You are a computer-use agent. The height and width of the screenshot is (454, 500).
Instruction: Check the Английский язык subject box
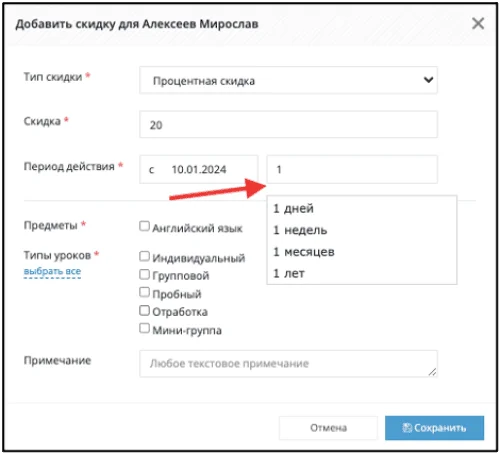144,226
